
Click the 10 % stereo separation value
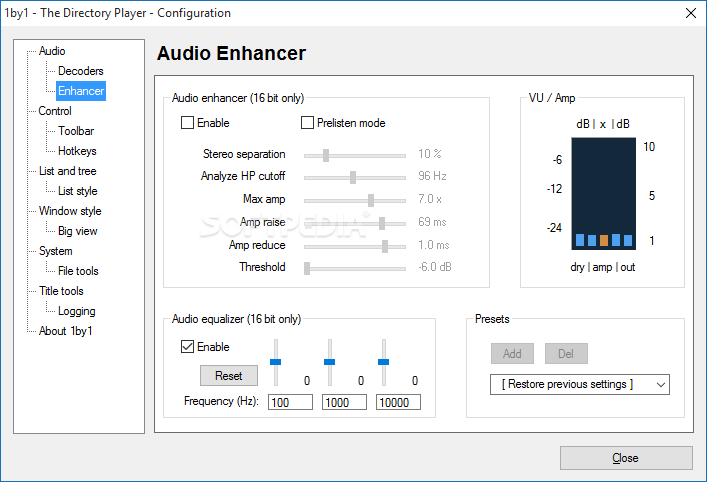(430, 154)
